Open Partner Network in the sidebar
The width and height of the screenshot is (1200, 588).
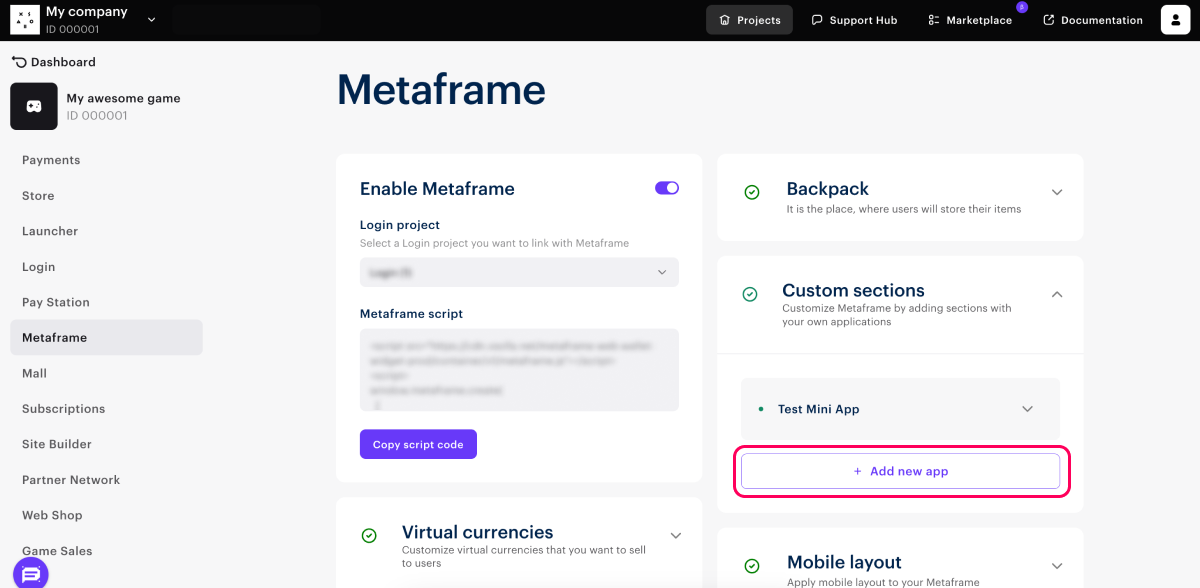click(x=71, y=480)
